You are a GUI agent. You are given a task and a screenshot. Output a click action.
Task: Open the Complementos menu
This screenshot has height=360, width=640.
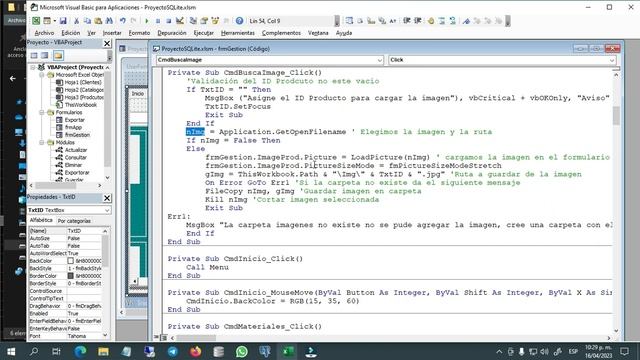point(281,33)
